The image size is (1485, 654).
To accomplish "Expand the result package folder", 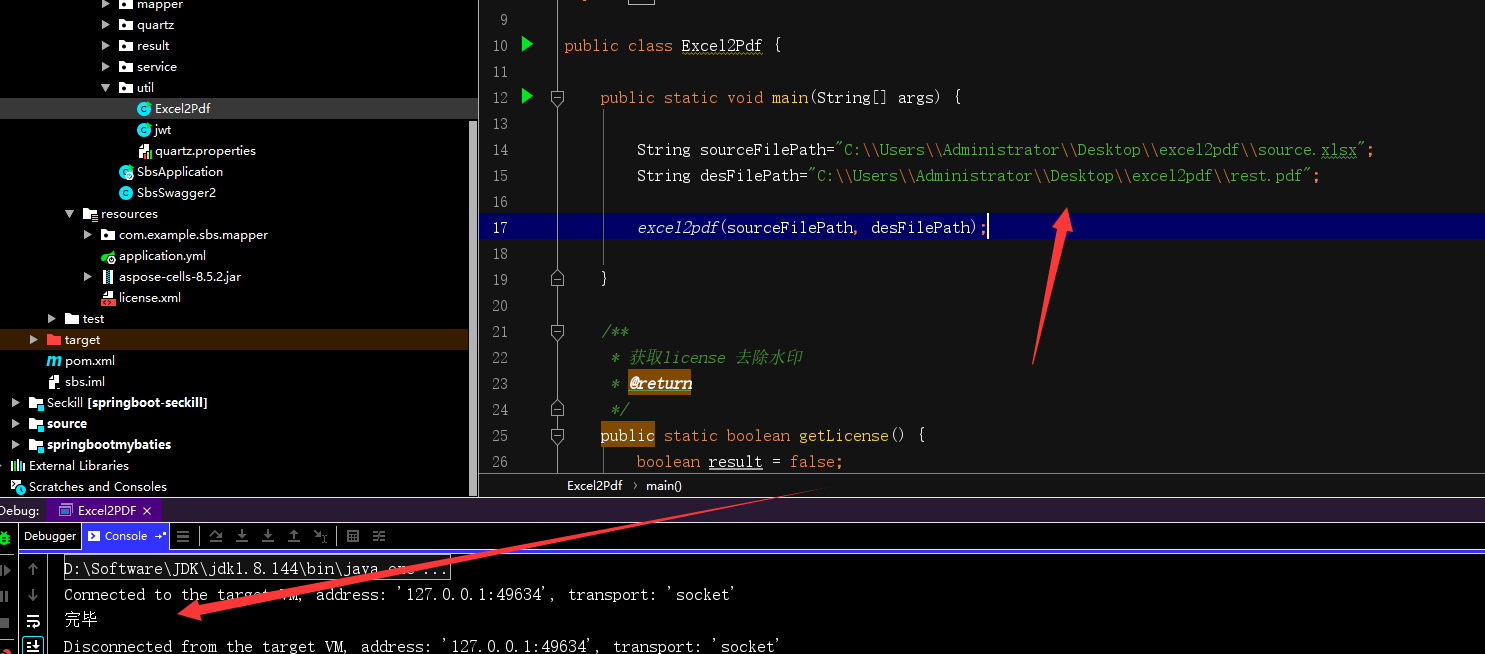I will click(106, 45).
